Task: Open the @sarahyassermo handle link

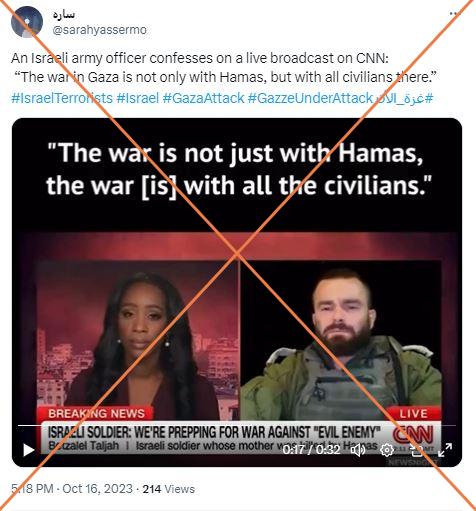Action: [100, 30]
